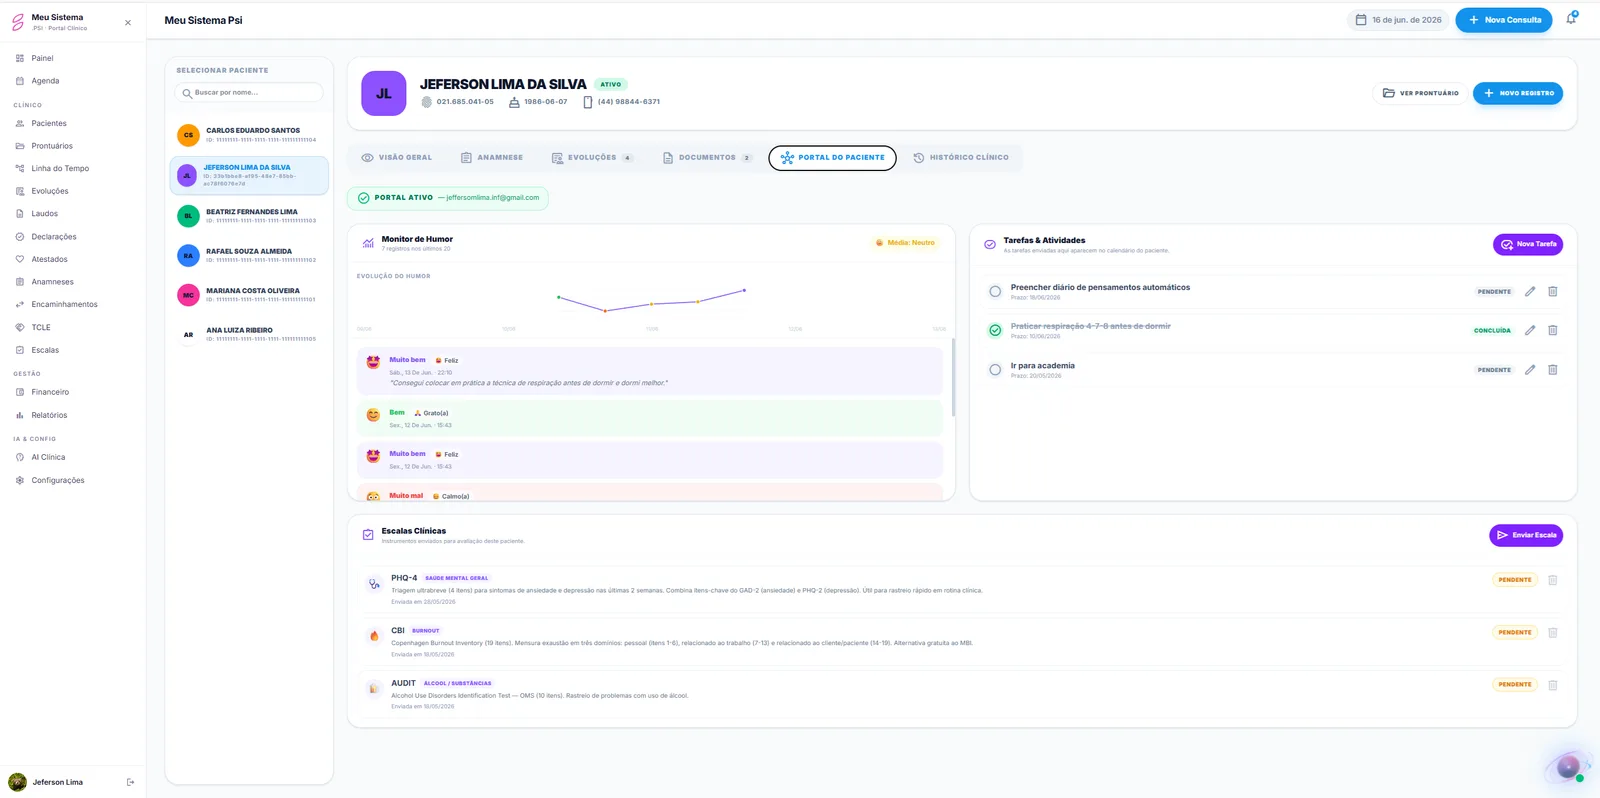Image resolution: width=1600 pixels, height=798 pixels.
Task: Delete the diary preenchimento task
Action: [x=1553, y=292]
